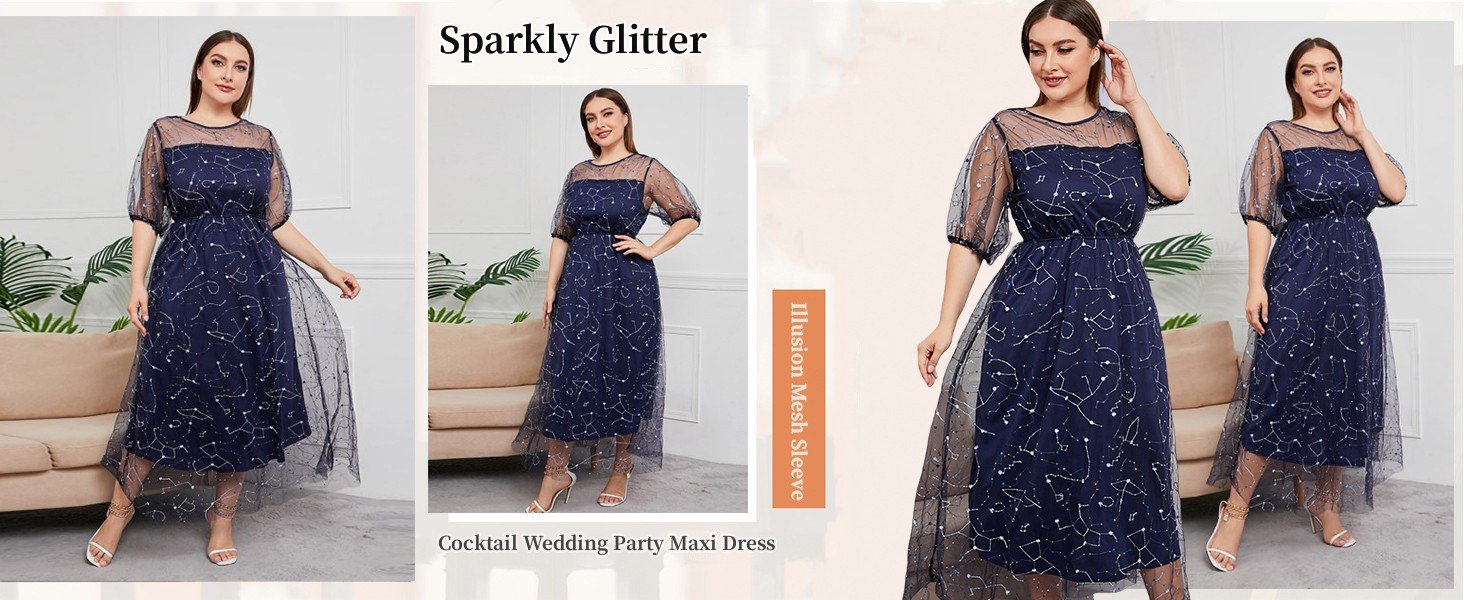The width and height of the screenshot is (1464, 600).
Task: Open the large close-up dress photo
Action: [1050, 300]
